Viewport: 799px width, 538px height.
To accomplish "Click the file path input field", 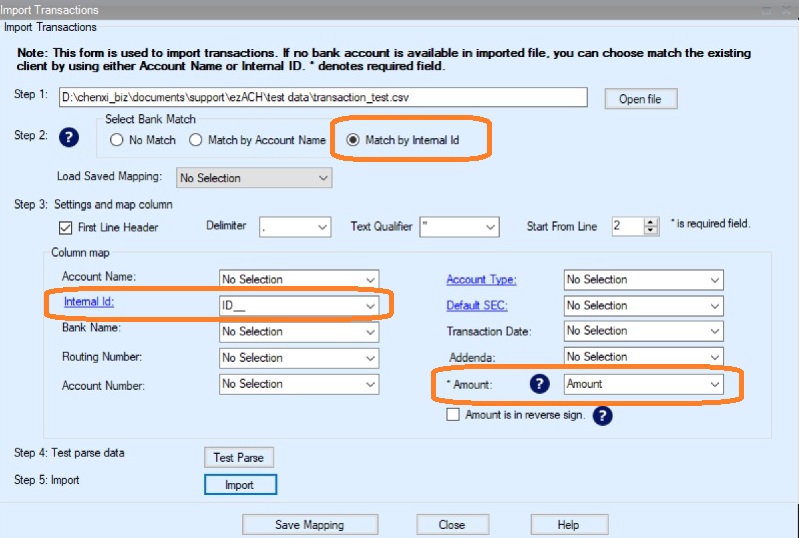I will [320, 98].
